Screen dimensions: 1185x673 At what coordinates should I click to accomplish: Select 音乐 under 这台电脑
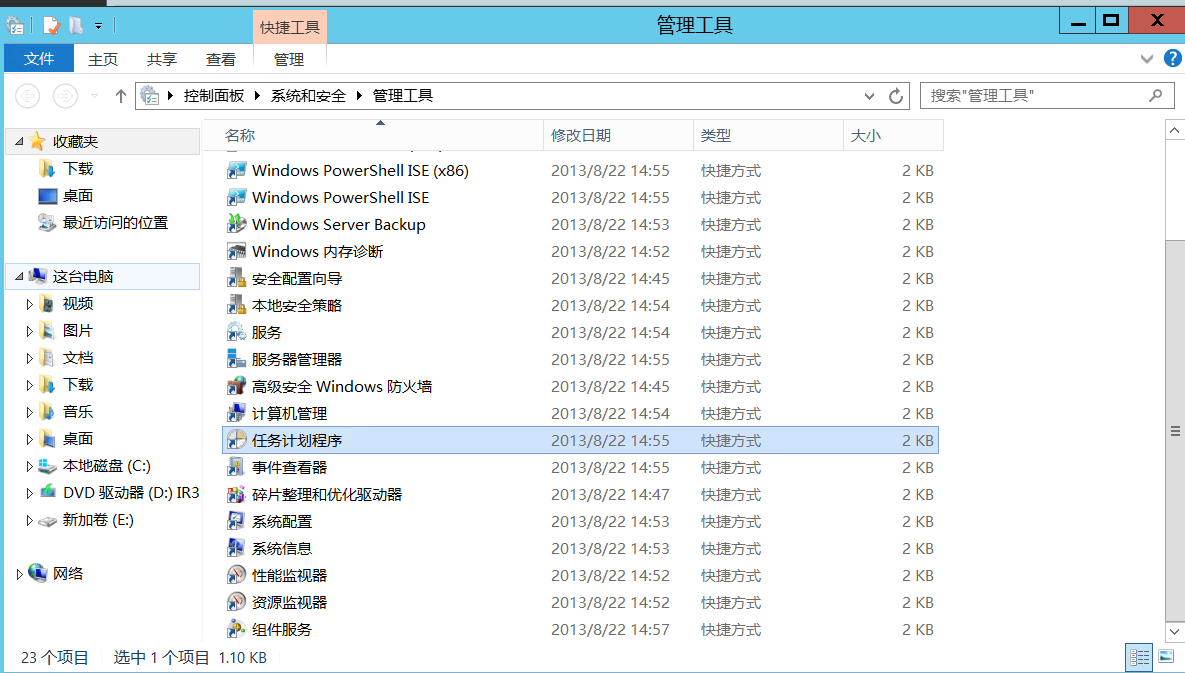[x=78, y=412]
